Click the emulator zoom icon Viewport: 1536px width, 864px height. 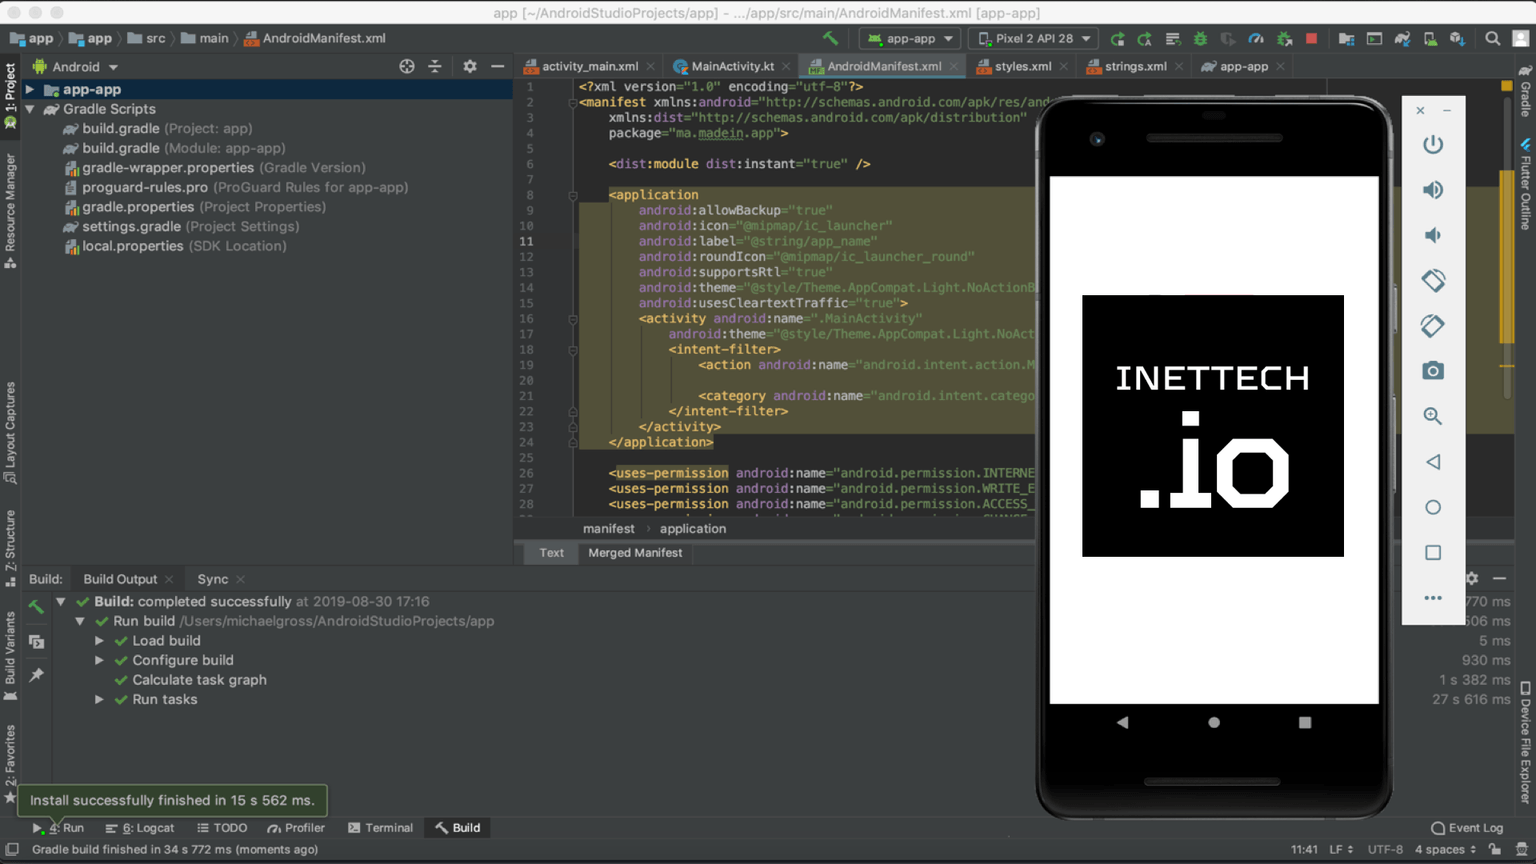1433,416
